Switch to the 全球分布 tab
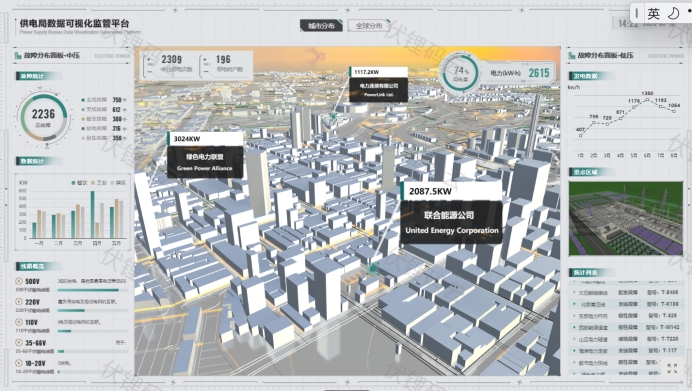 point(369,26)
